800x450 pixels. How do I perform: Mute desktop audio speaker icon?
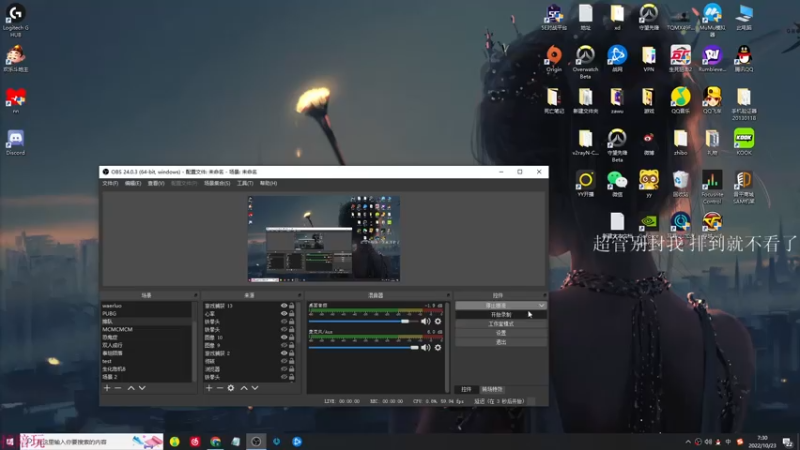pos(426,321)
